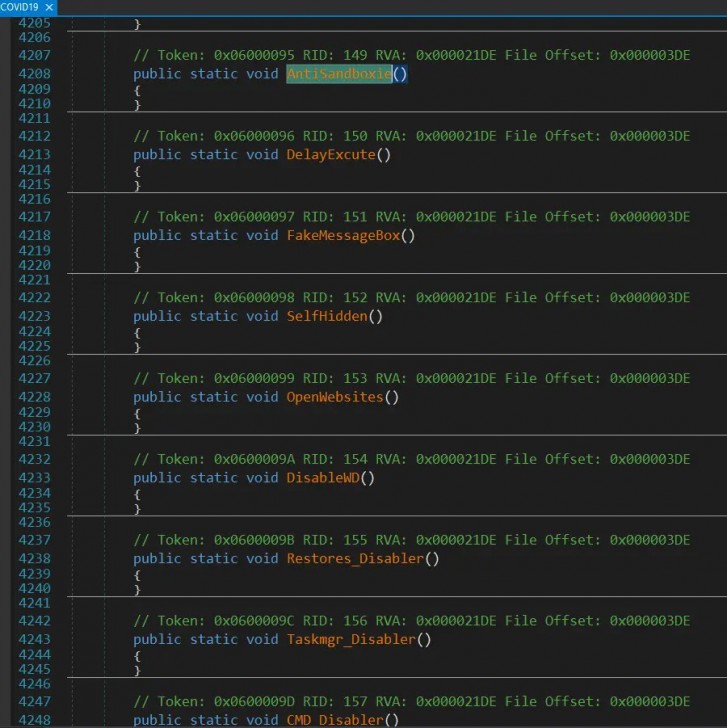The image size is (727, 728).
Task: Click the SelfHidden method name
Action: click(327, 316)
